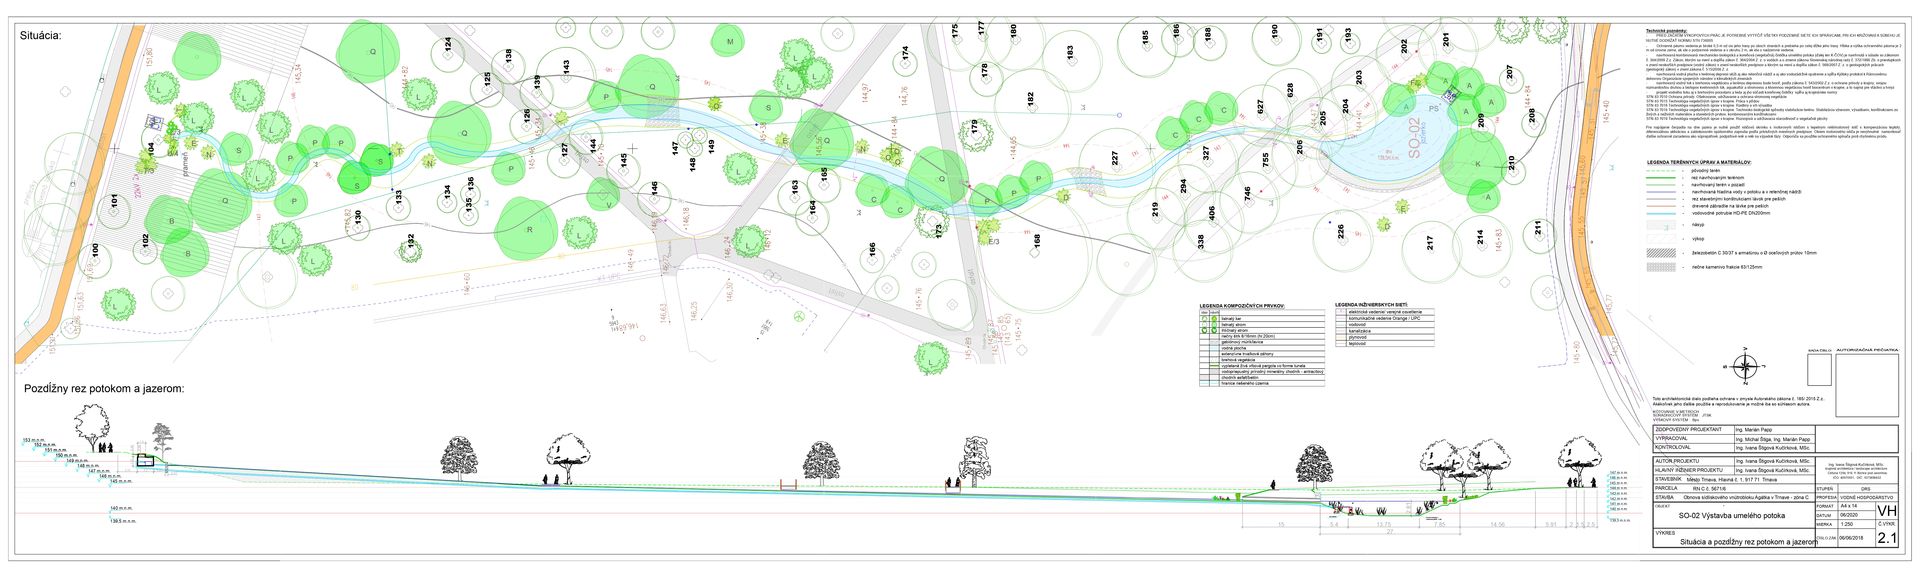Click the pump station PS symbol at pond
The height and width of the screenshot is (588, 1920).
coord(1404,108)
